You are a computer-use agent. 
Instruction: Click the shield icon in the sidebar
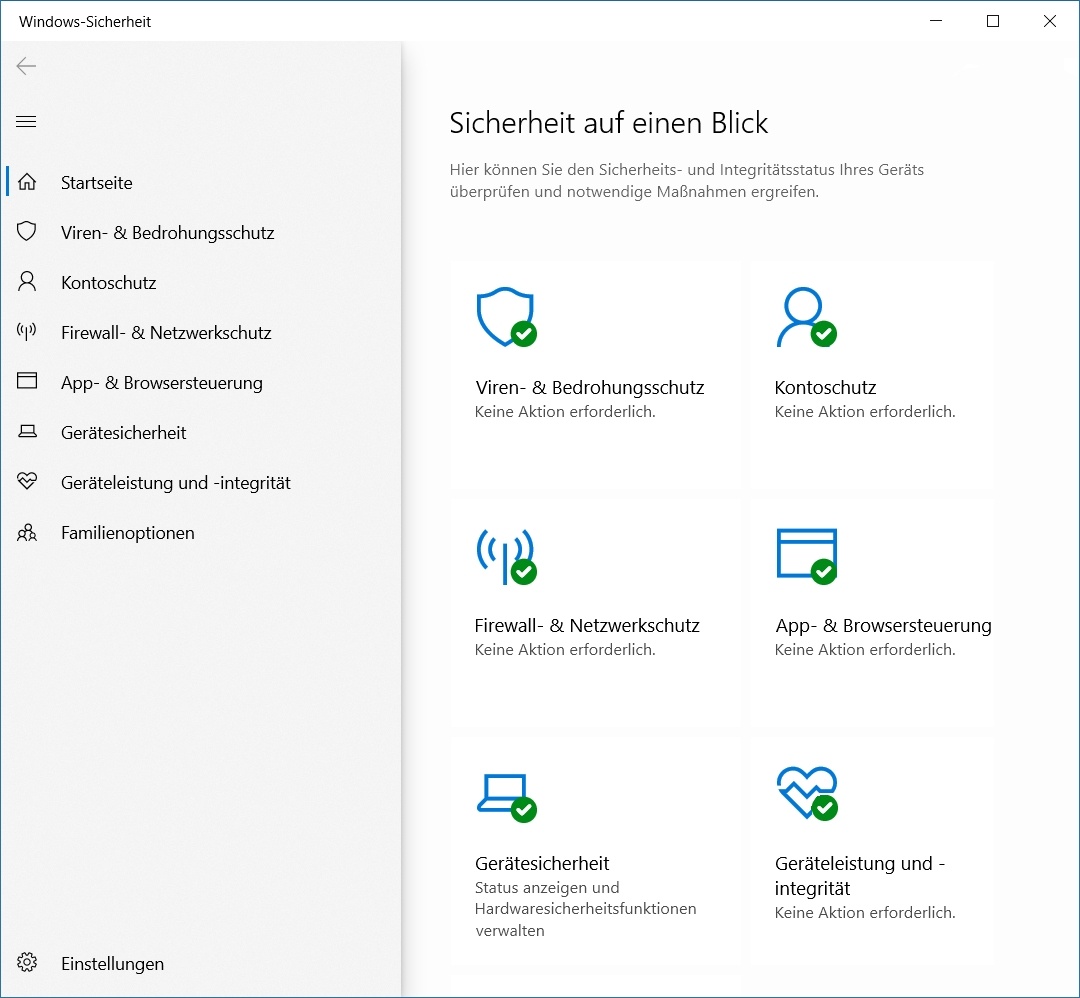pyautogui.click(x=27, y=232)
